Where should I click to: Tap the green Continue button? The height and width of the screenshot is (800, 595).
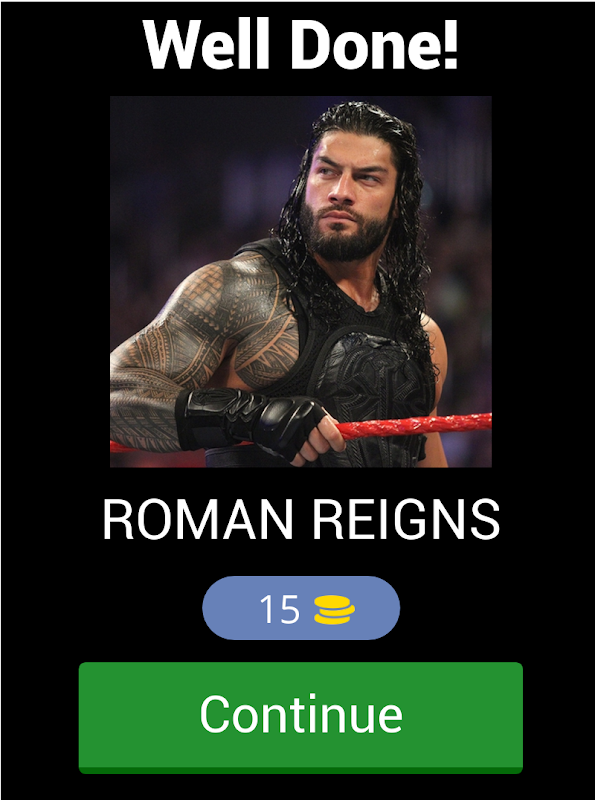(x=301, y=717)
